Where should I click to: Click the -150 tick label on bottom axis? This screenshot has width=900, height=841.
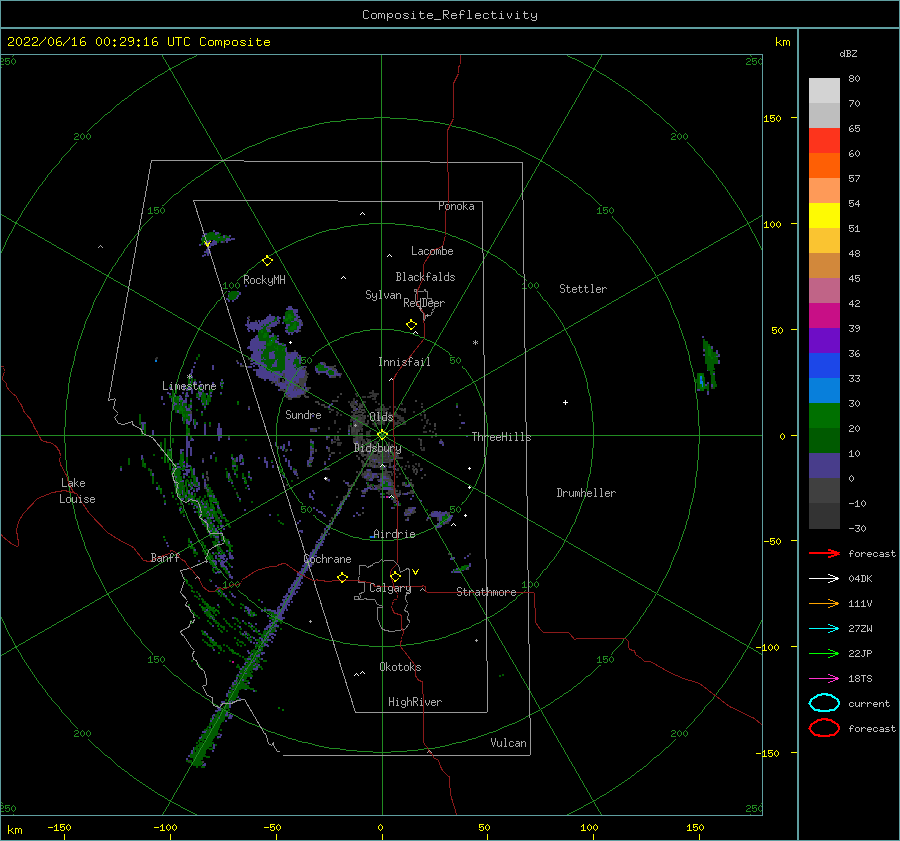point(59,827)
